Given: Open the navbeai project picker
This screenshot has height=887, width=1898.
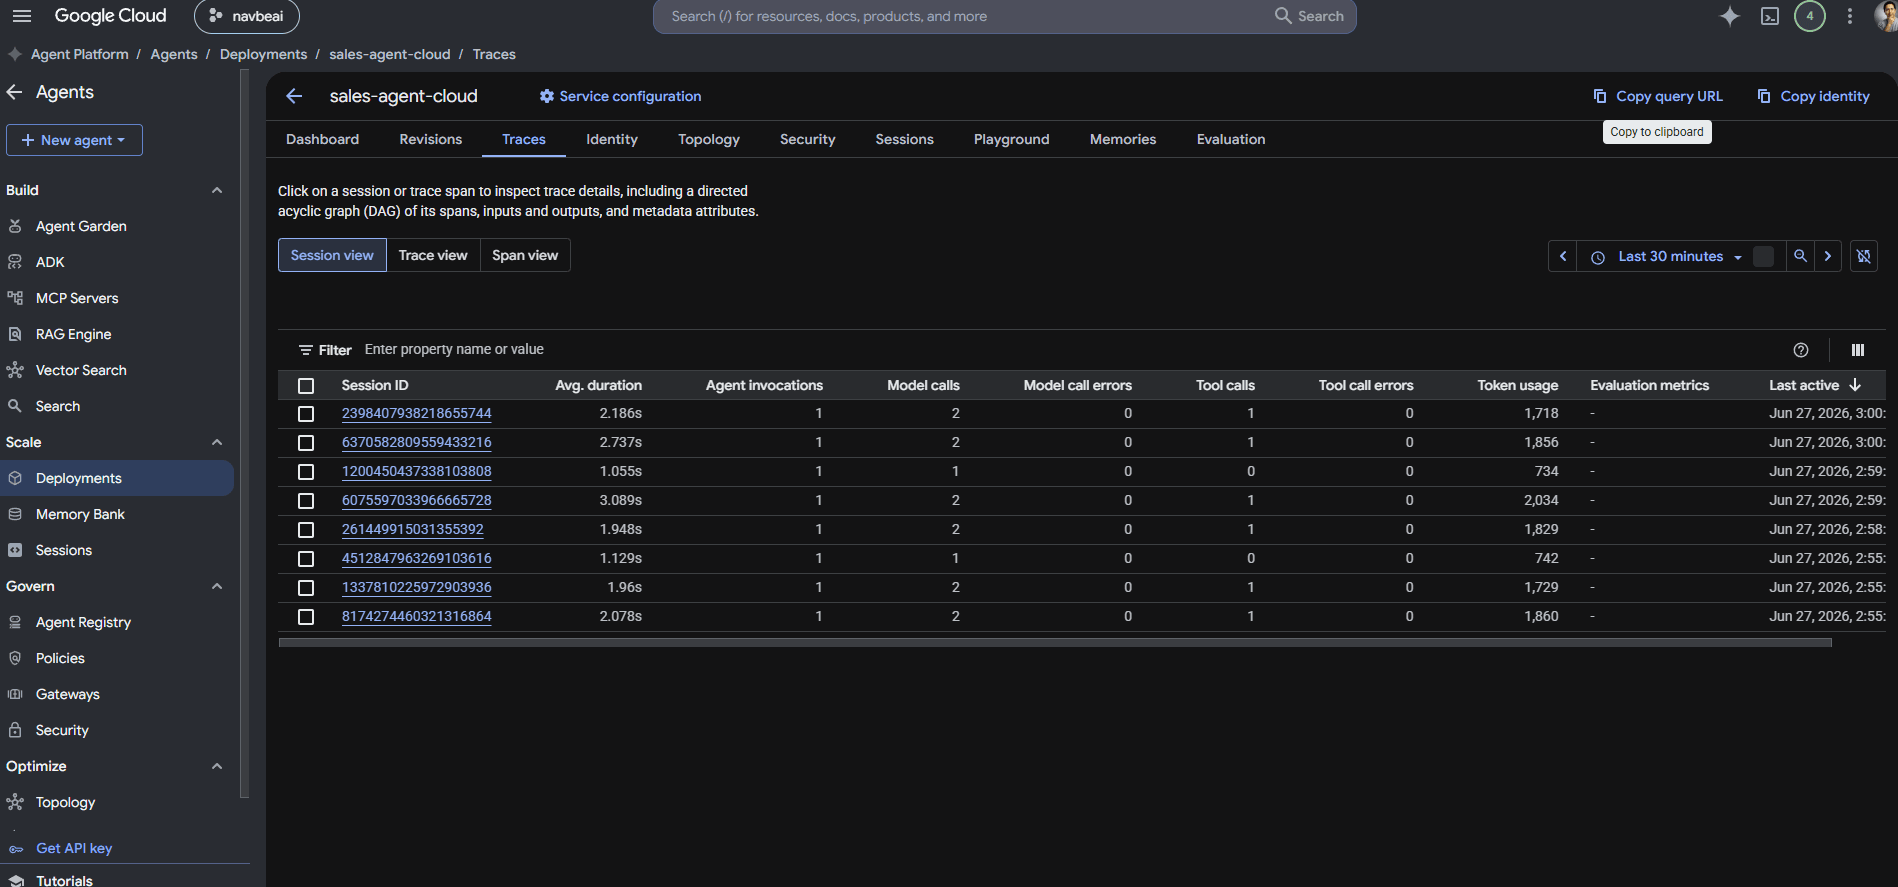Looking at the screenshot, I should click(x=246, y=16).
